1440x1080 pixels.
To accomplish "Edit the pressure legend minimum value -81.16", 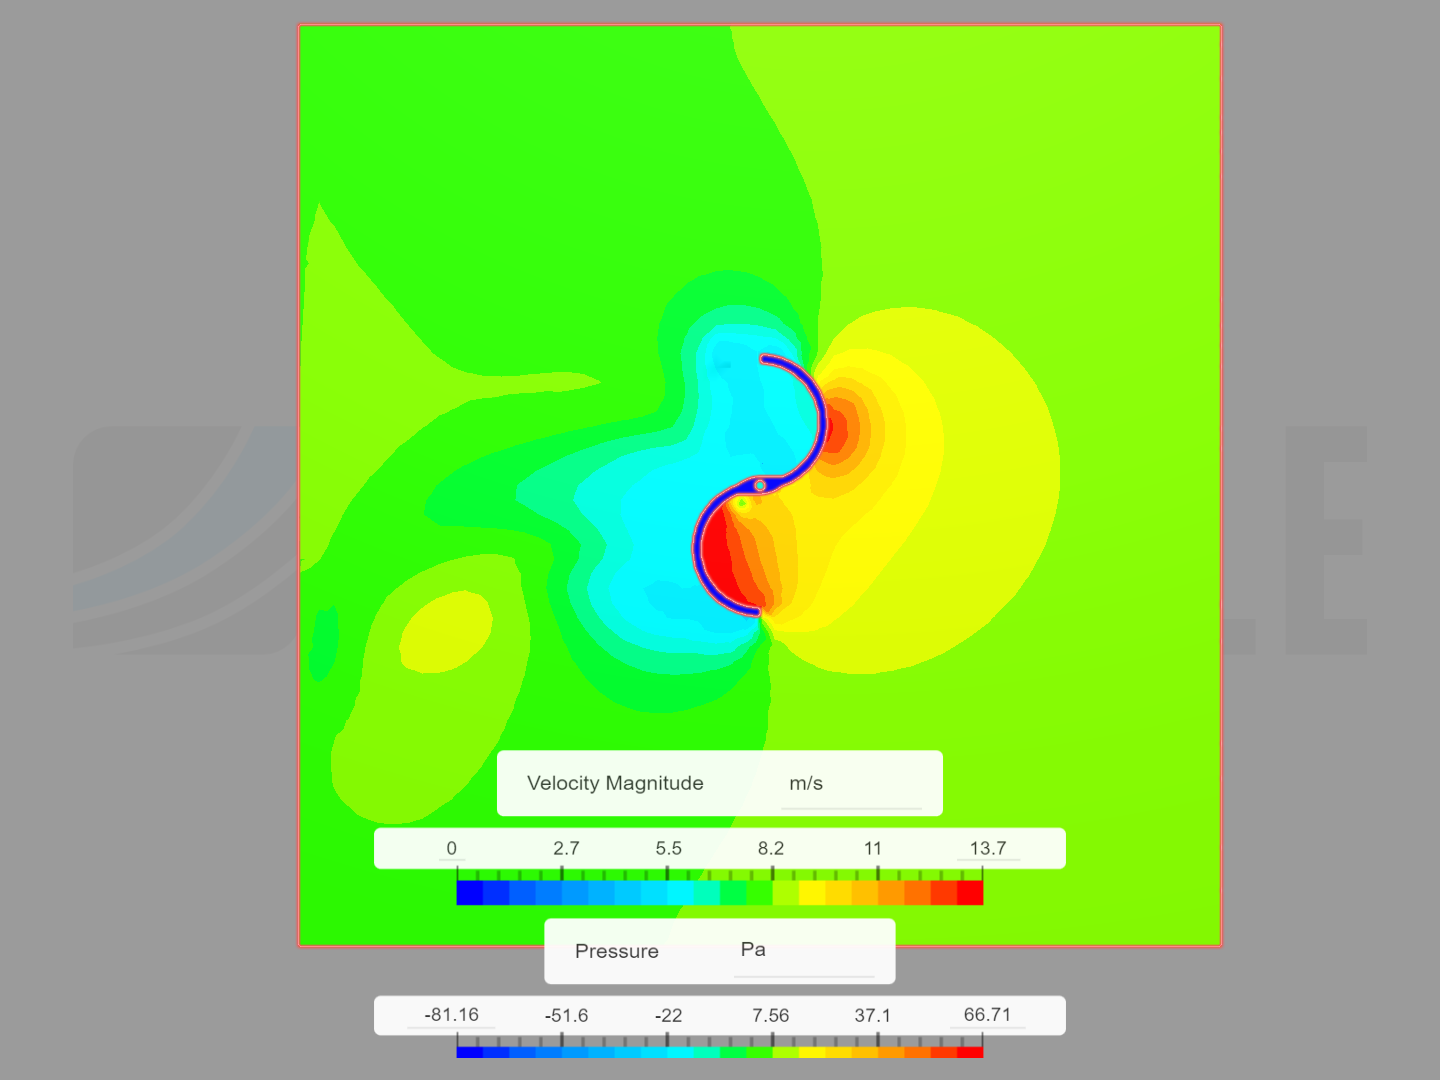I will pos(452,1015).
